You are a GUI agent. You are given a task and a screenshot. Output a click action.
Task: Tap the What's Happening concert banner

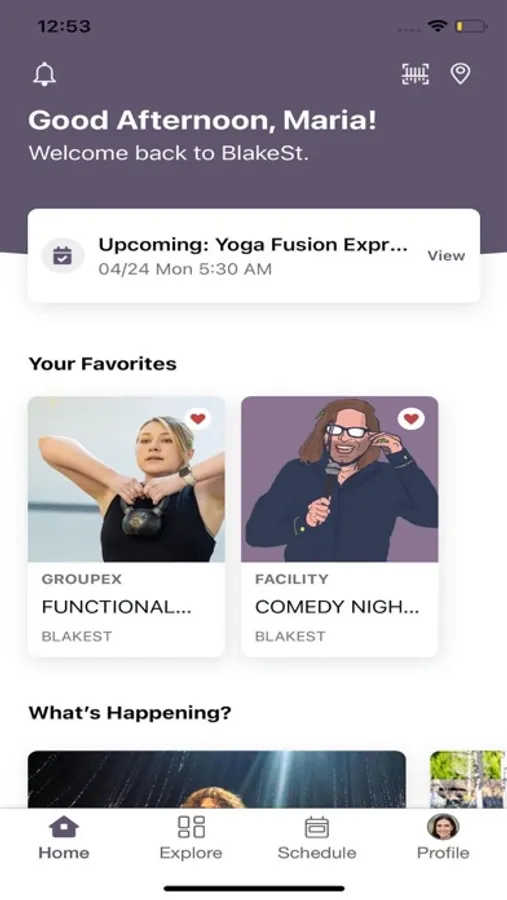(x=217, y=779)
